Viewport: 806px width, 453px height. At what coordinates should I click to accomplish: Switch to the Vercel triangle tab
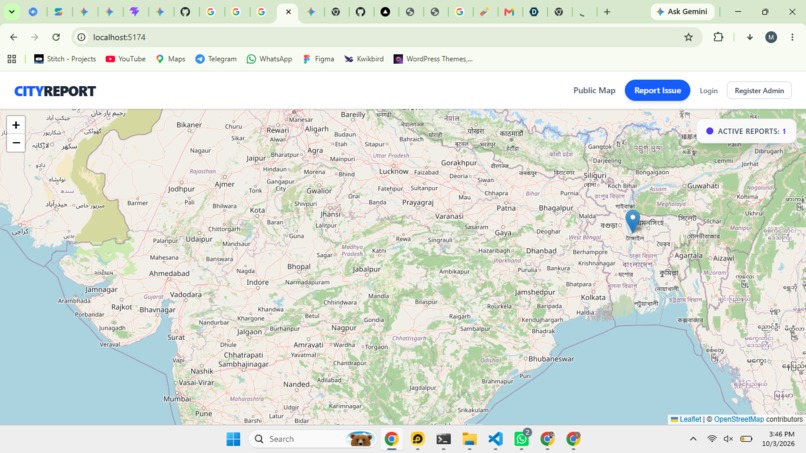385,11
